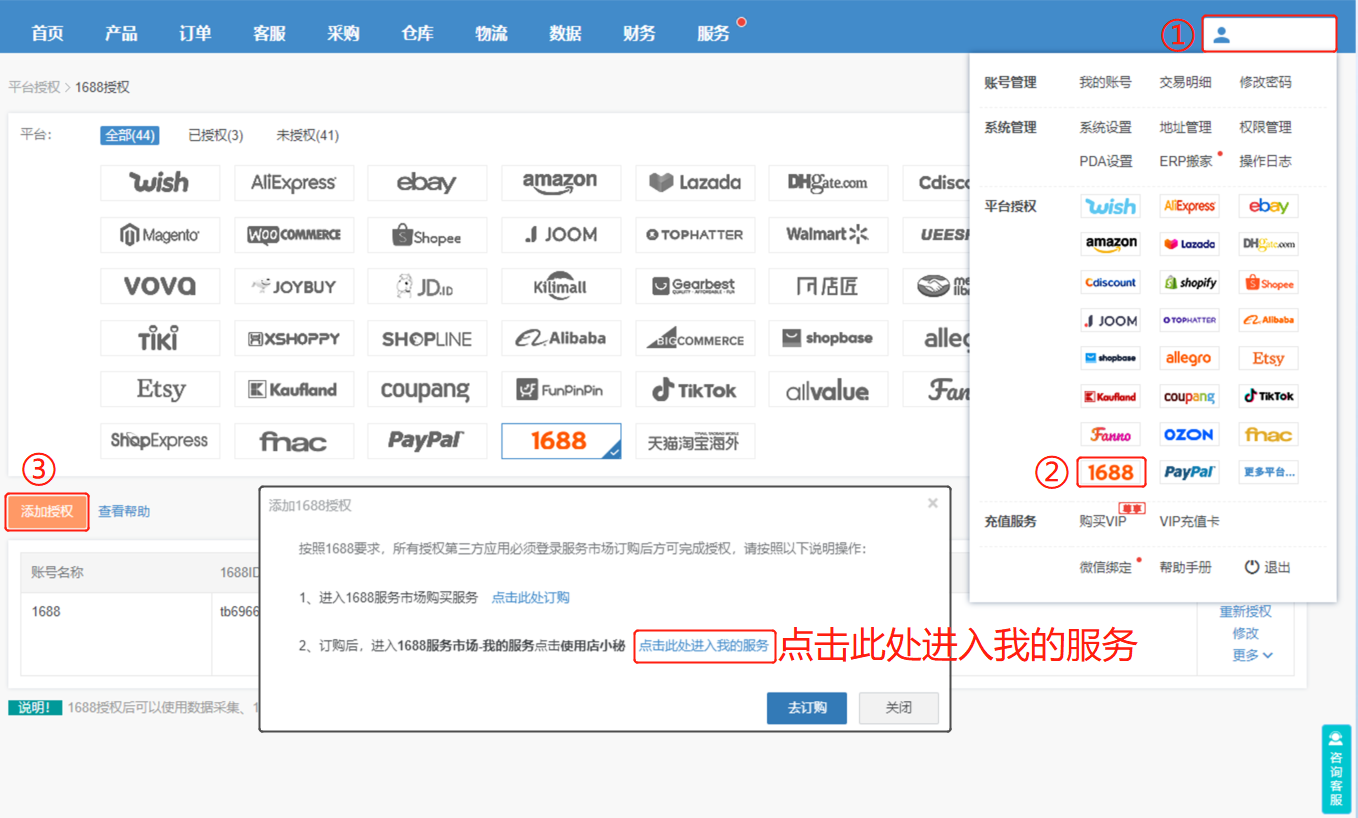Open the 财务 nav menu

[x=639, y=33]
